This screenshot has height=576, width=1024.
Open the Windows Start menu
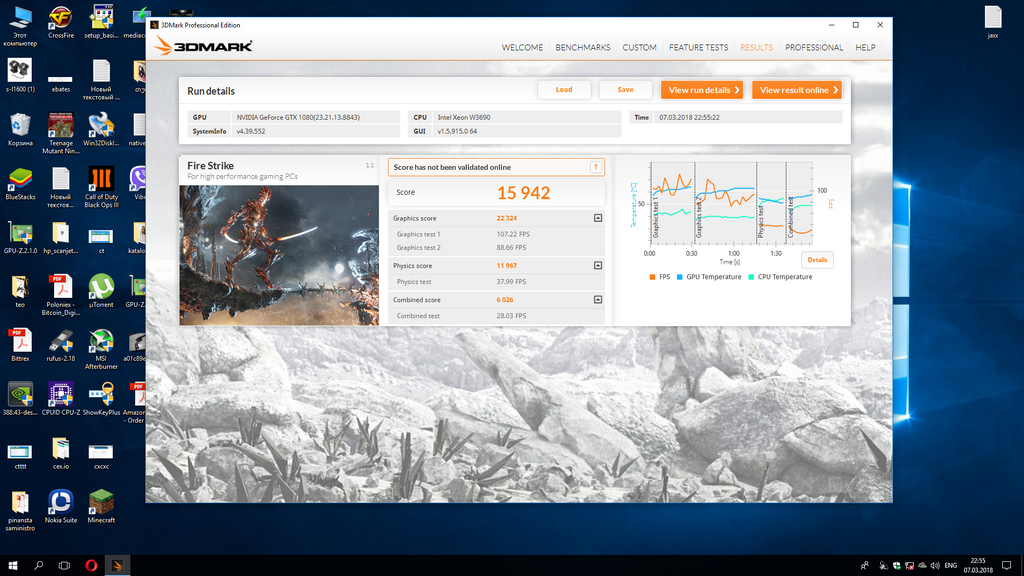click(12, 566)
